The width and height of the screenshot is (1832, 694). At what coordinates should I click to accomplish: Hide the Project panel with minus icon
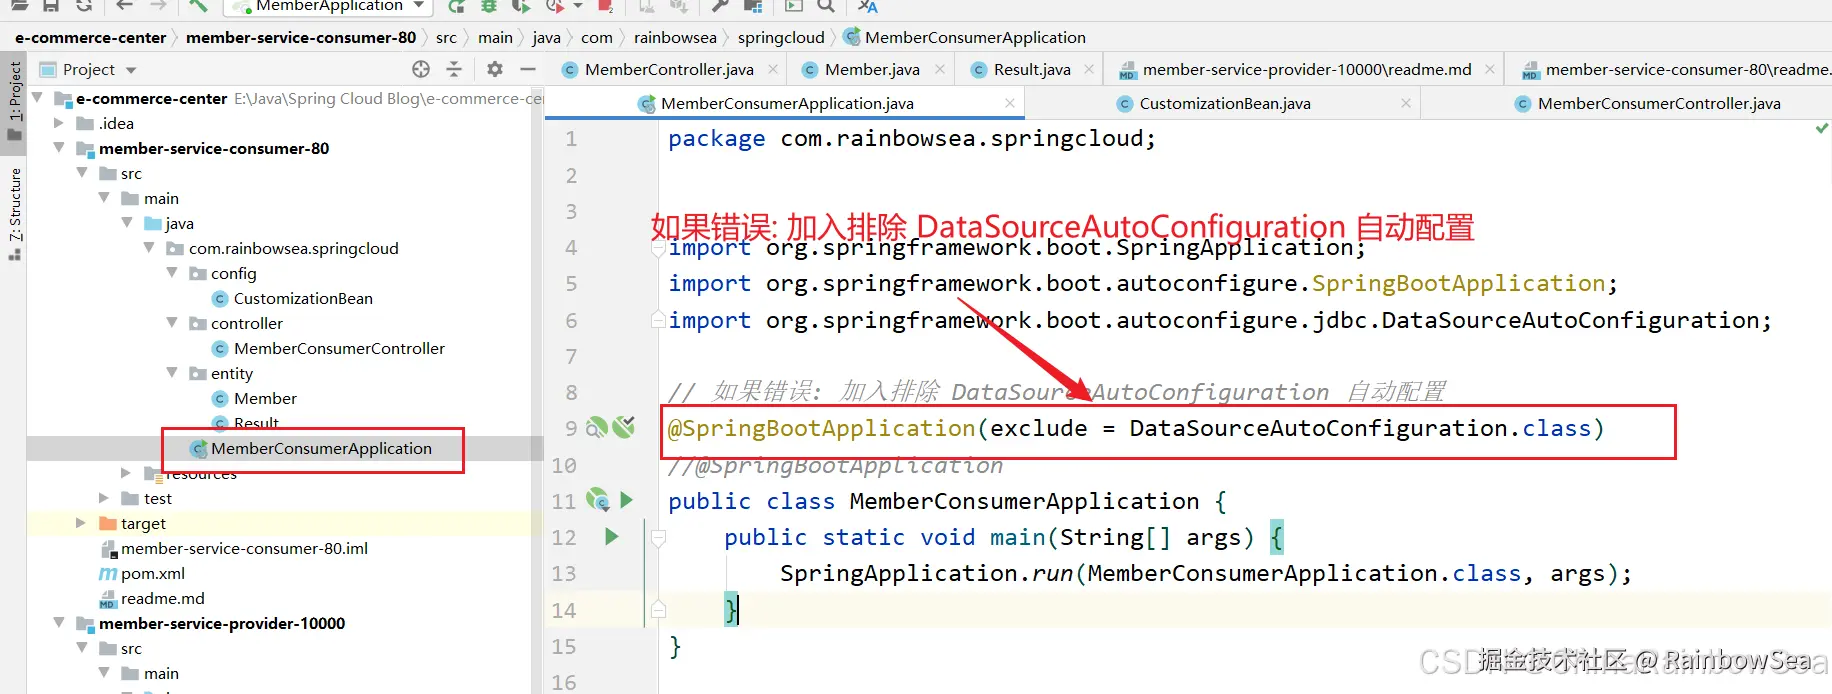pyautogui.click(x=528, y=69)
